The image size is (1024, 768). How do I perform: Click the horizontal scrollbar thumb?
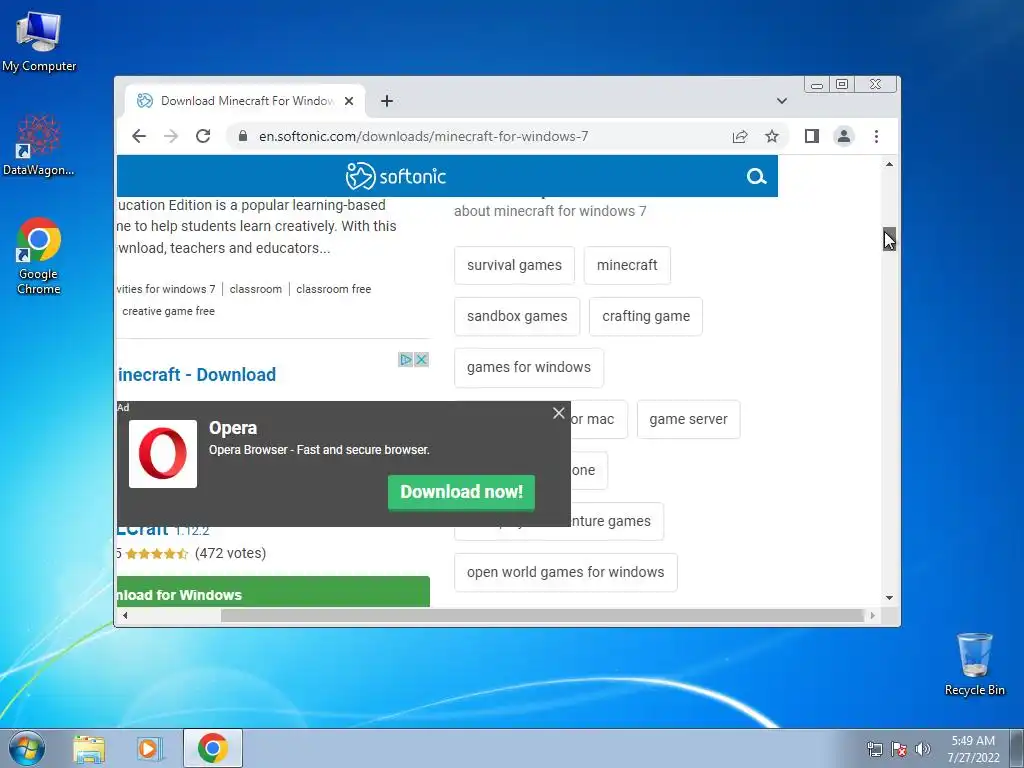[x=542, y=615]
